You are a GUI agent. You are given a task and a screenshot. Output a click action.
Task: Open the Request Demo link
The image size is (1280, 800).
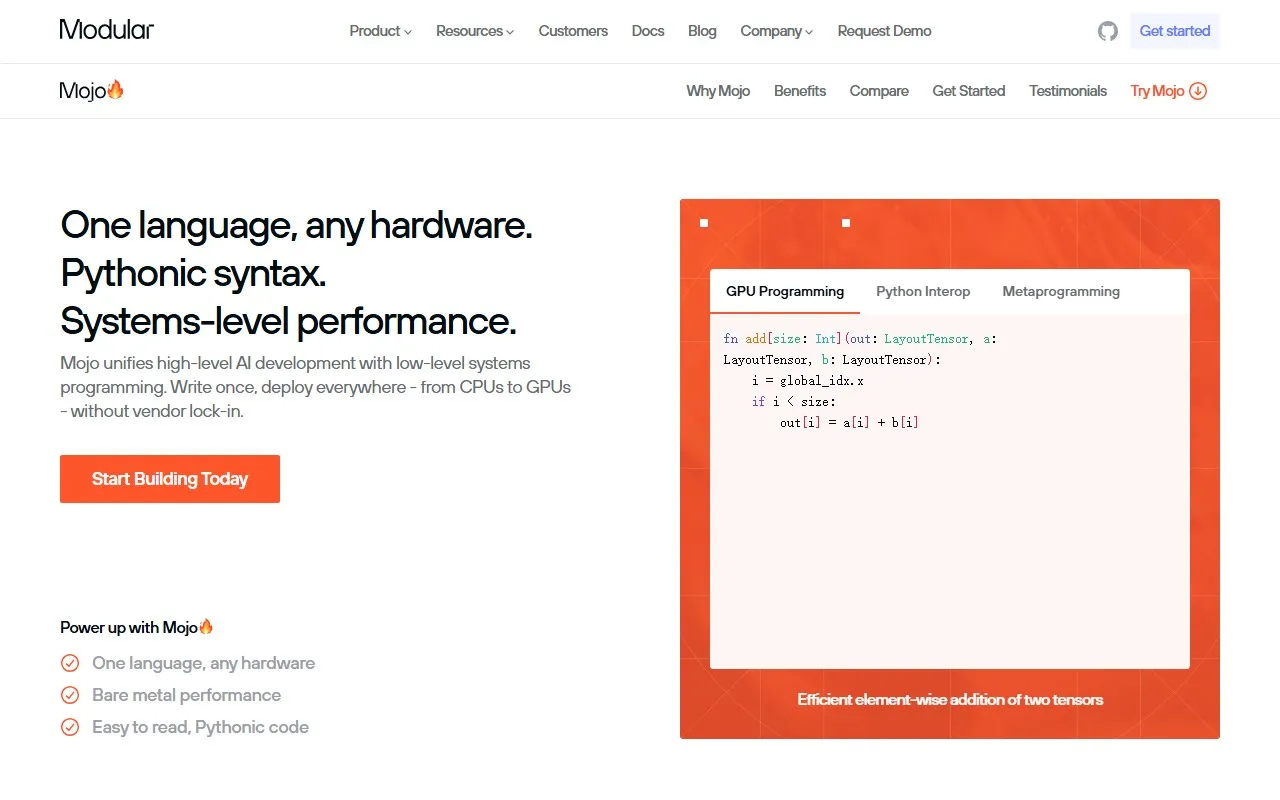(x=884, y=31)
